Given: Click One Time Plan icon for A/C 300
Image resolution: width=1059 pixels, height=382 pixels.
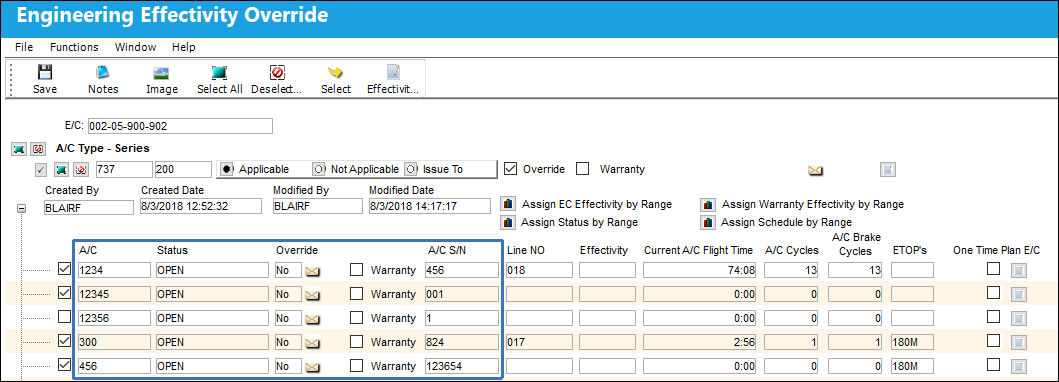Looking at the screenshot, I should pos(1018,342).
